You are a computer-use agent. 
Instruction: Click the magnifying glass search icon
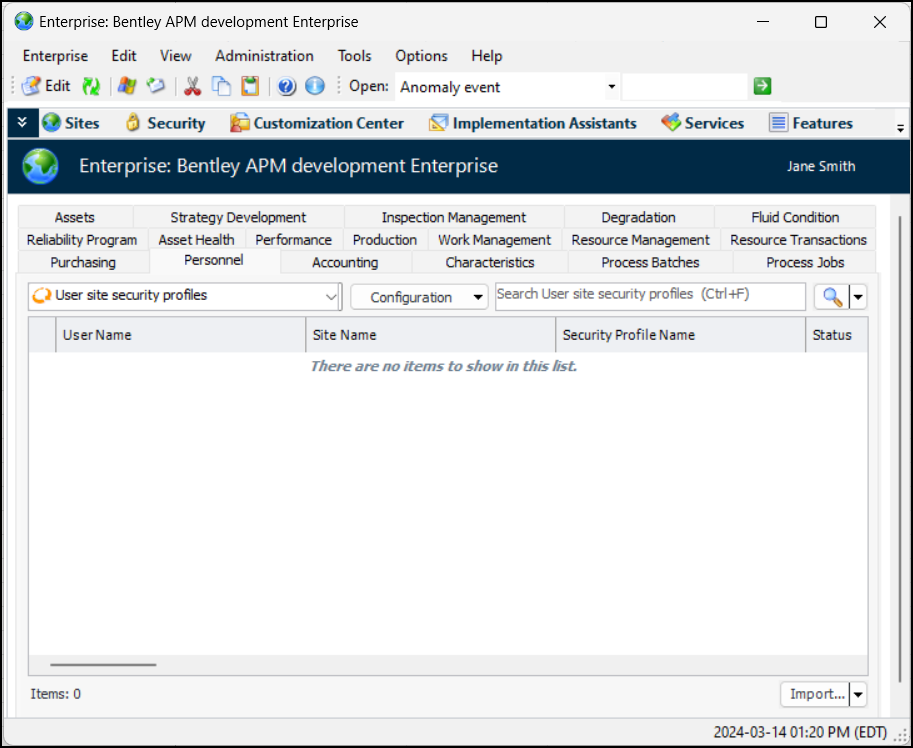pyautogui.click(x=832, y=297)
